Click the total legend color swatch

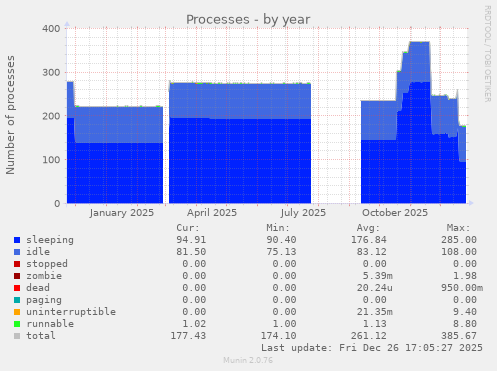pos(17,336)
